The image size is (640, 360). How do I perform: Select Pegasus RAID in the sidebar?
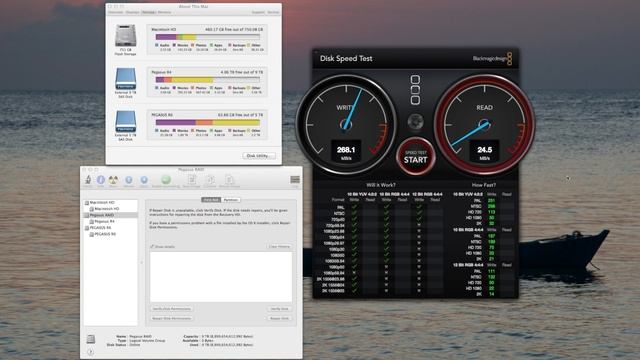[111, 215]
